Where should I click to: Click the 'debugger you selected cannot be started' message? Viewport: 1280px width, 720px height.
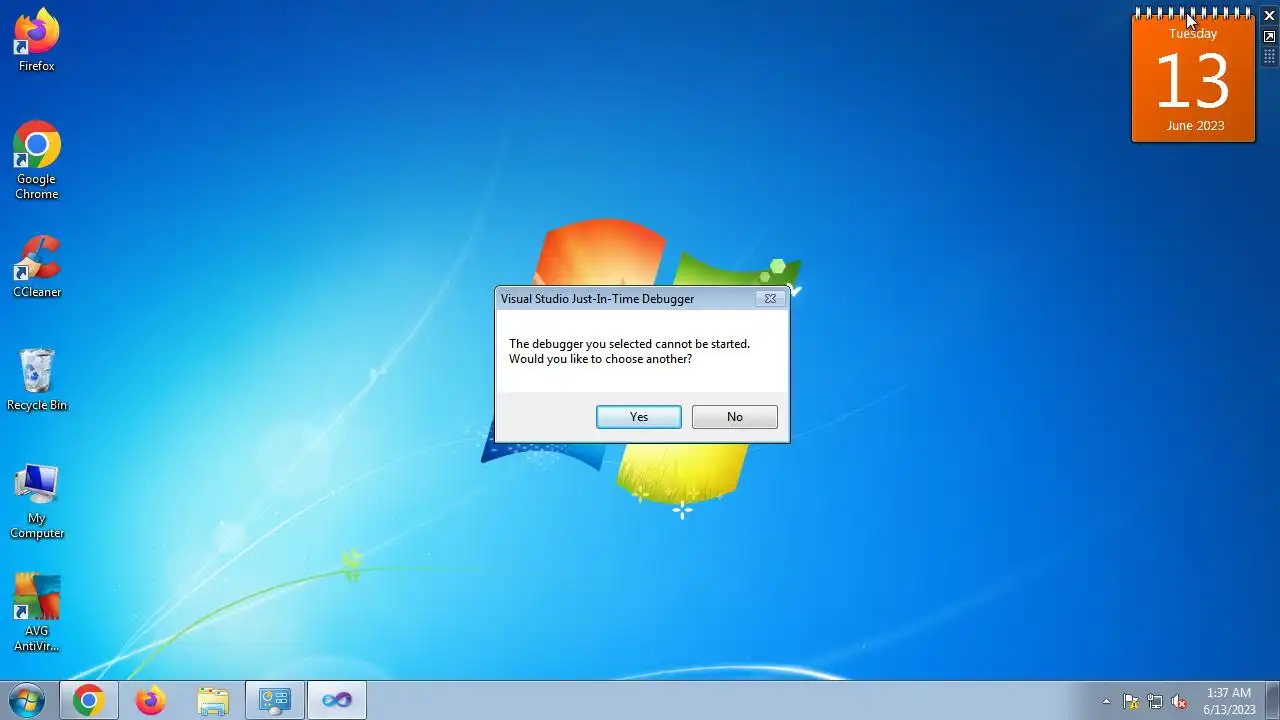629,351
